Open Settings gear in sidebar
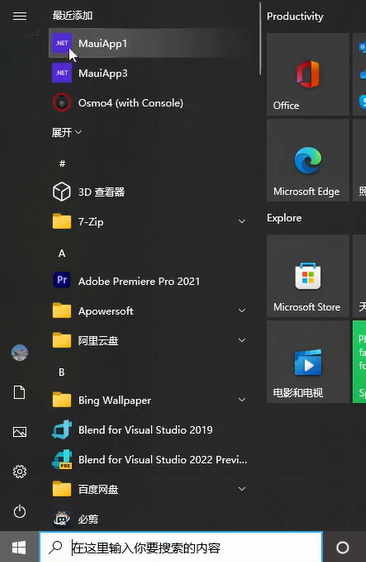The height and width of the screenshot is (562, 366). coord(20,472)
